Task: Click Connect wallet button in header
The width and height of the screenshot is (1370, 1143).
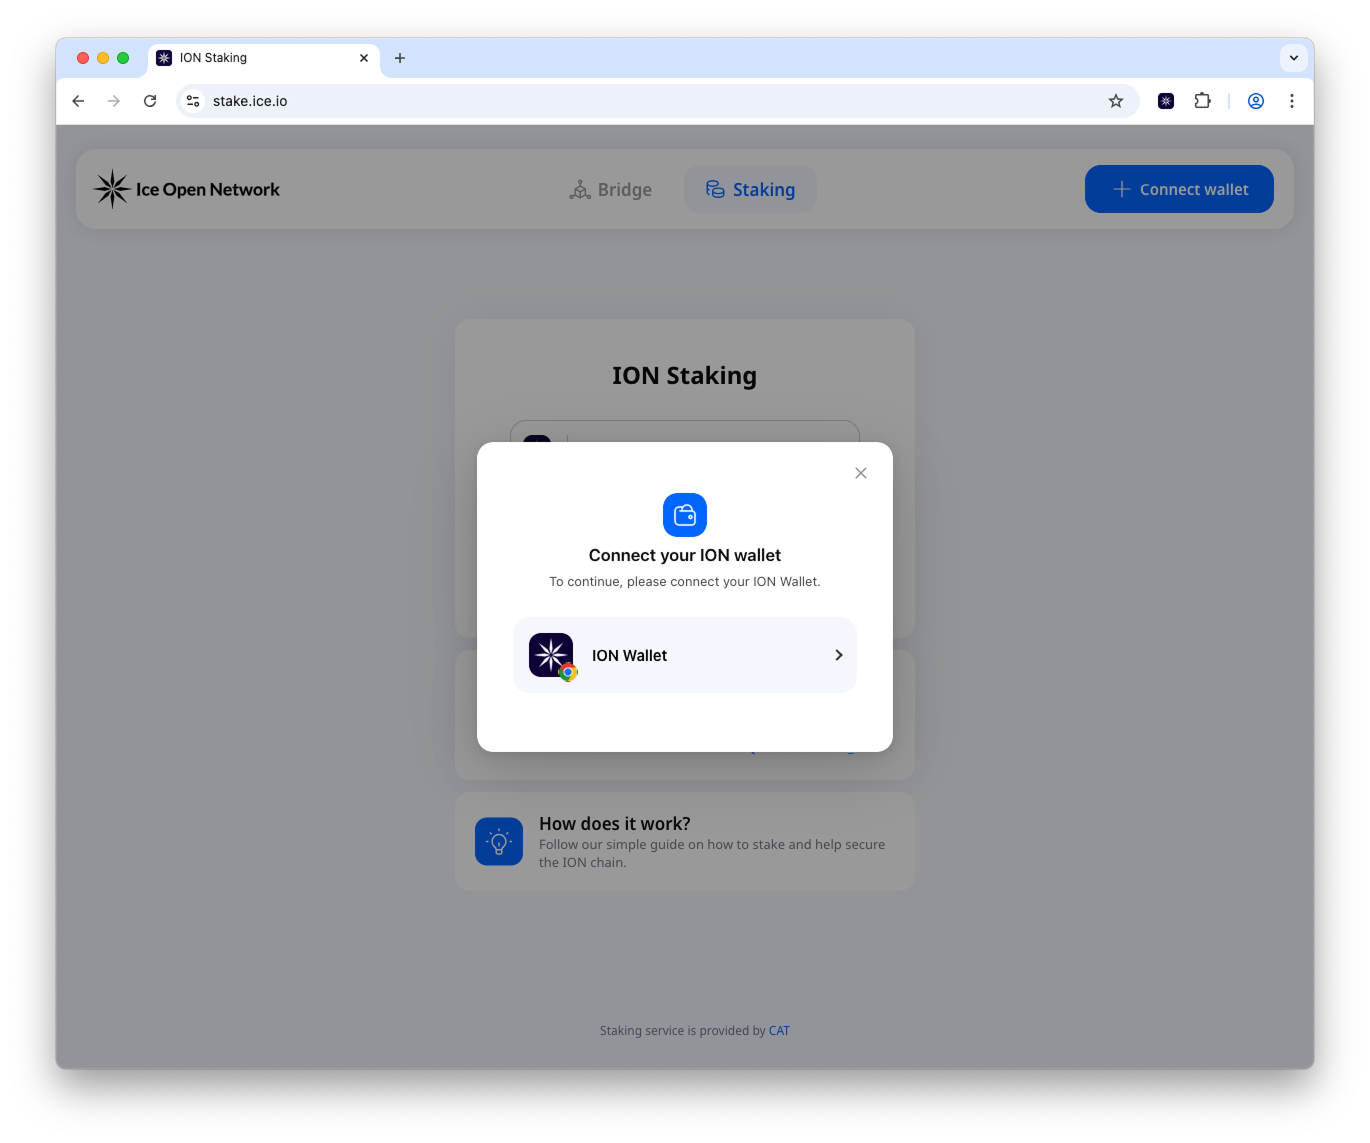Action: point(1179,189)
